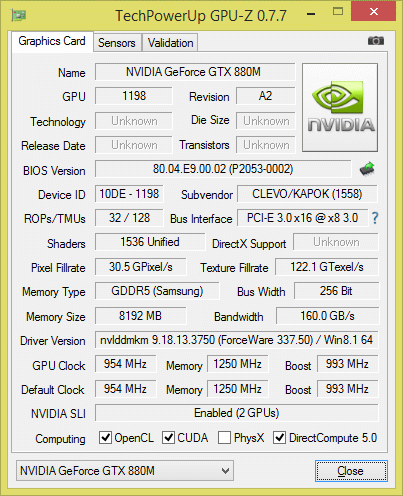Minimize the GPU-Z window
403x496 pixels.
[x=311, y=14]
